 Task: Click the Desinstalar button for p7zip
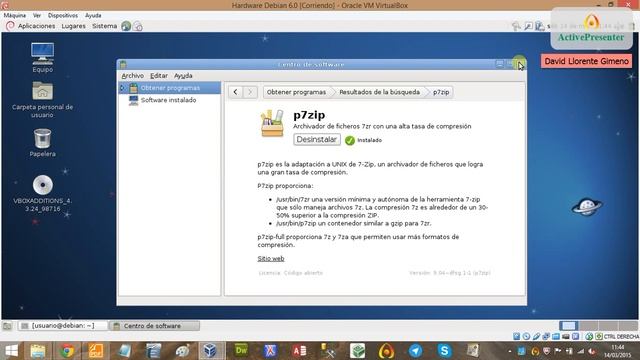coord(317,139)
